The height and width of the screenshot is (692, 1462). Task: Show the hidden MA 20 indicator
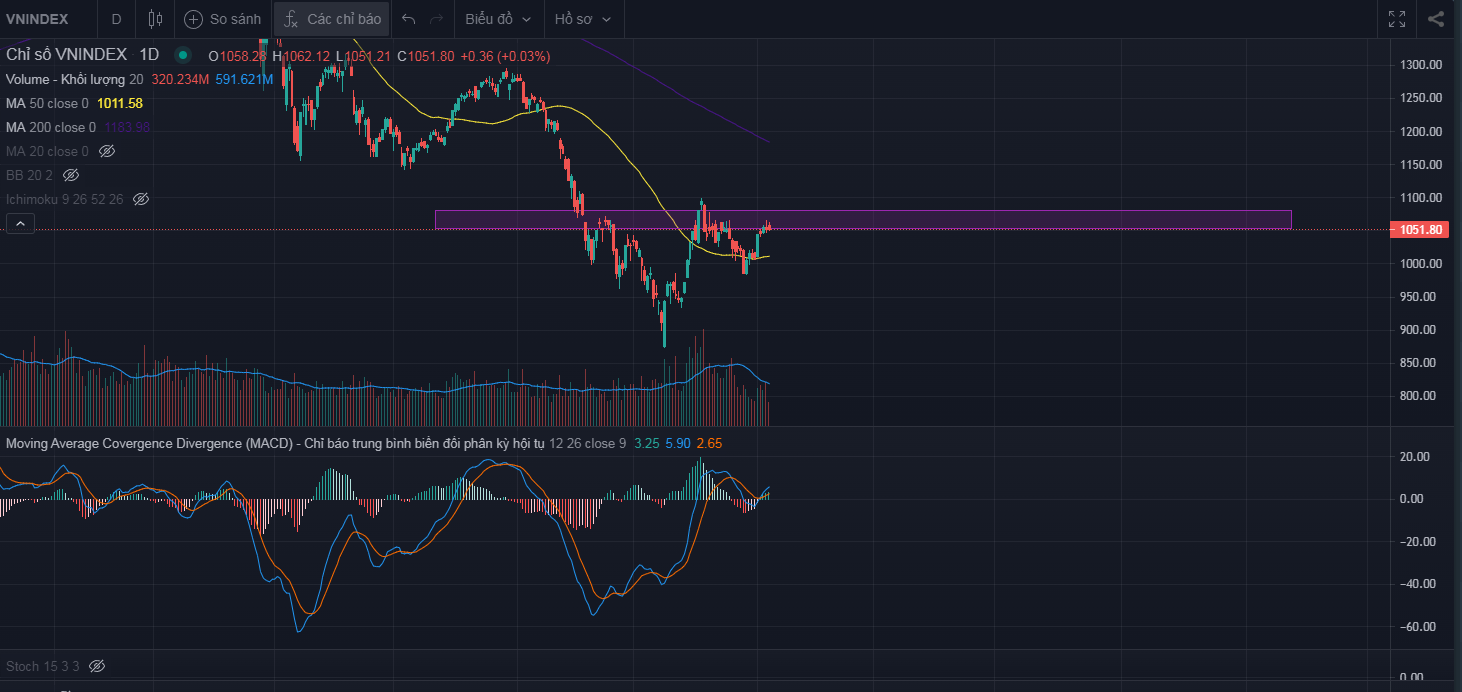pos(107,151)
